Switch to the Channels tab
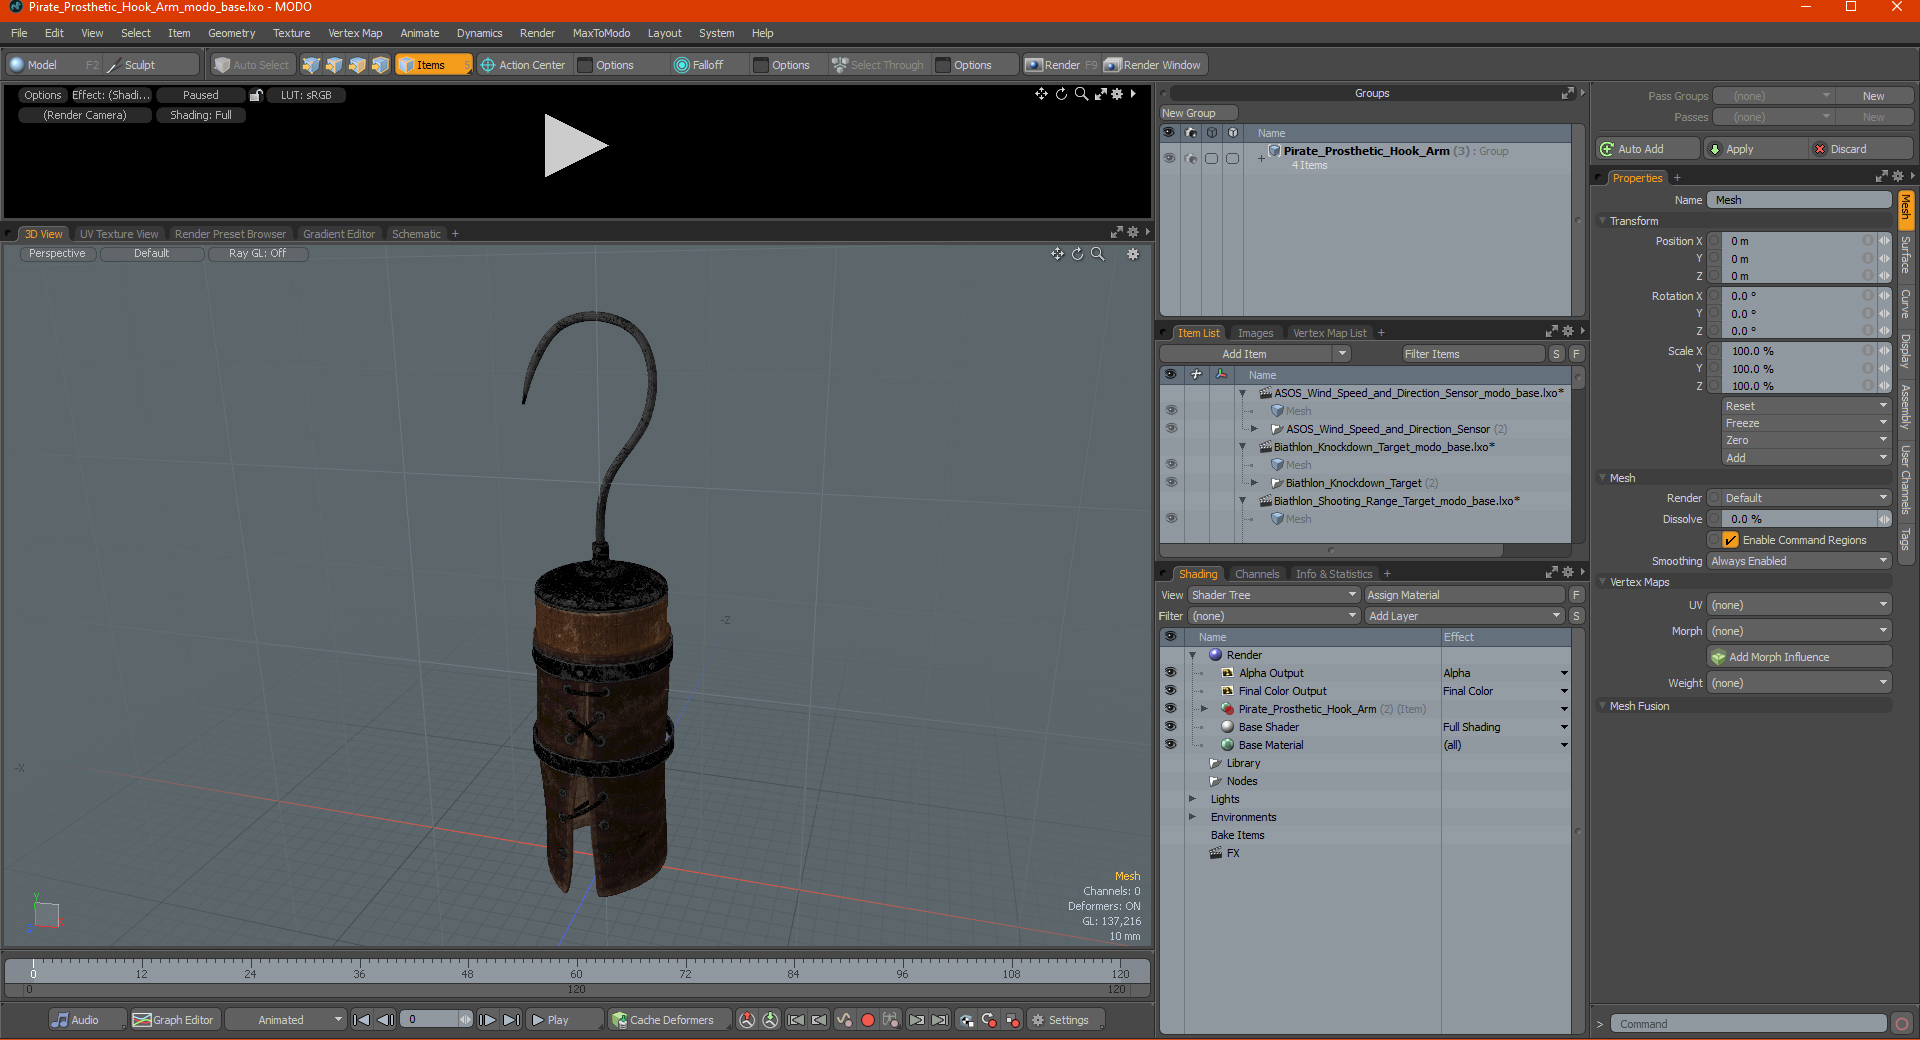Viewport: 1920px width, 1040px height. tap(1256, 574)
